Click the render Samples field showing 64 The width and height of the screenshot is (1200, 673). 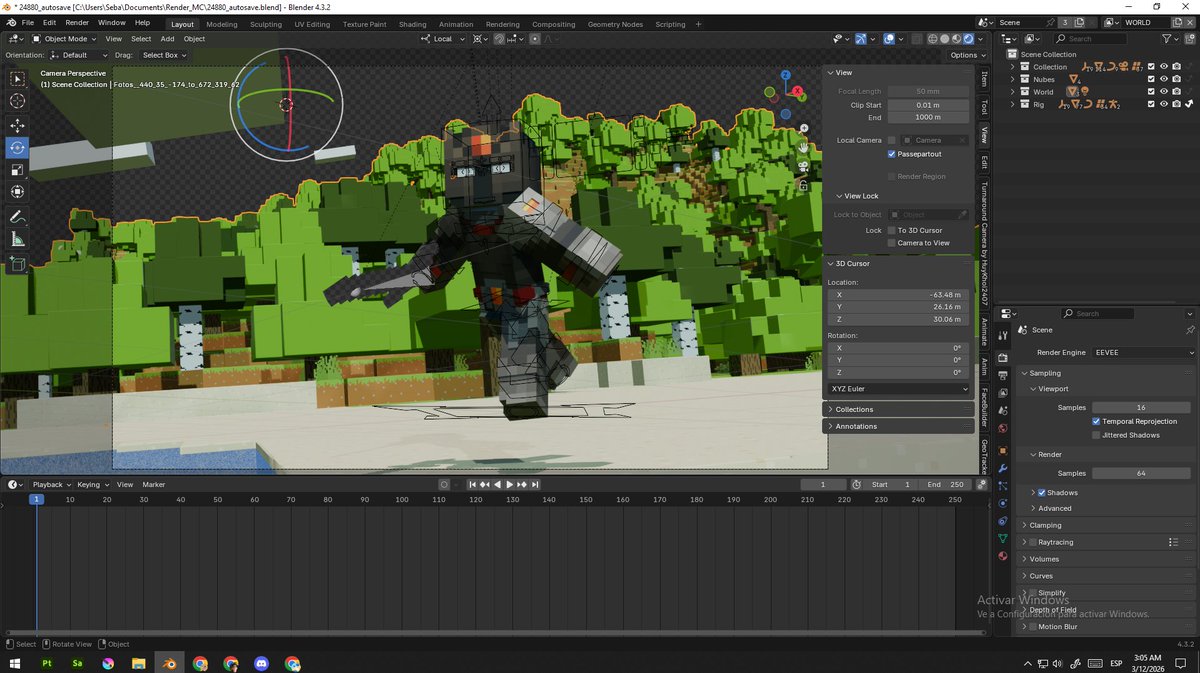tap(1141, 473)
